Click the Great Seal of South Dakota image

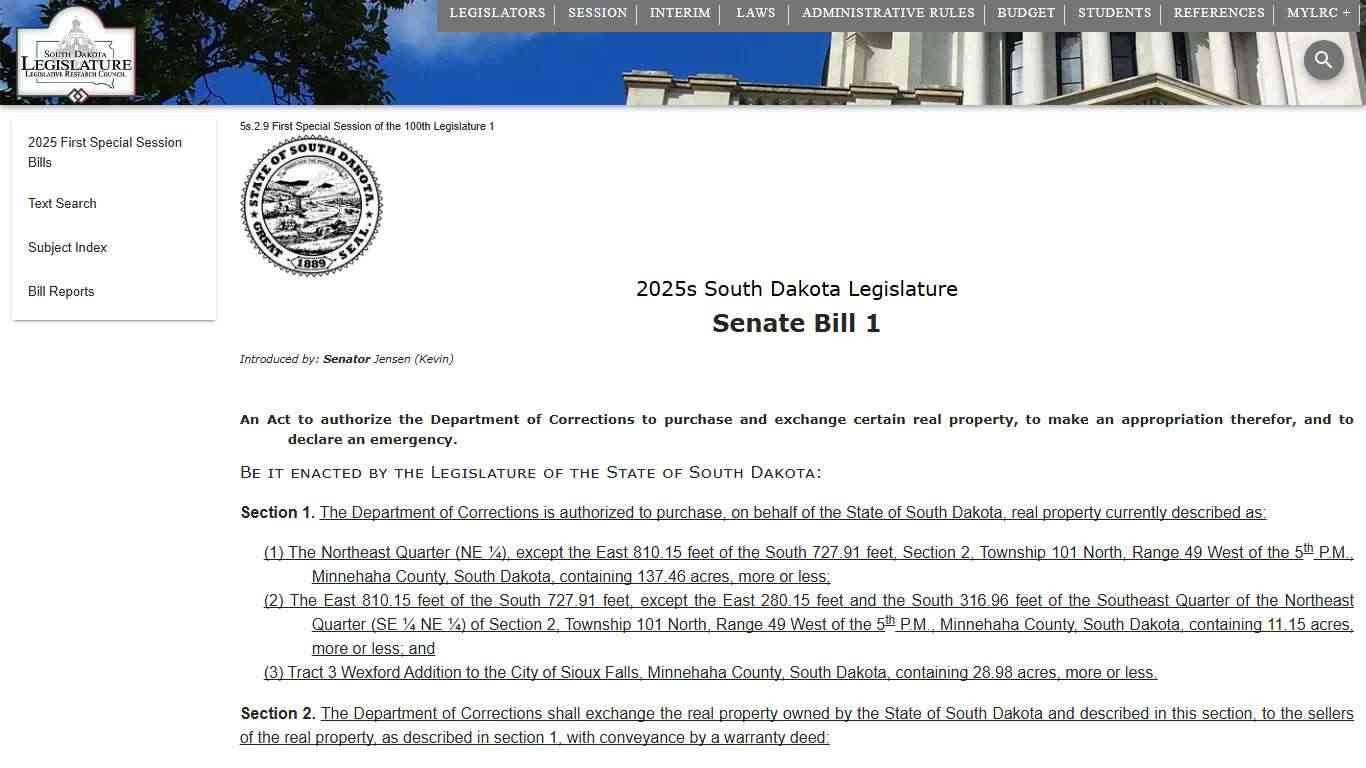pos(310,203)
